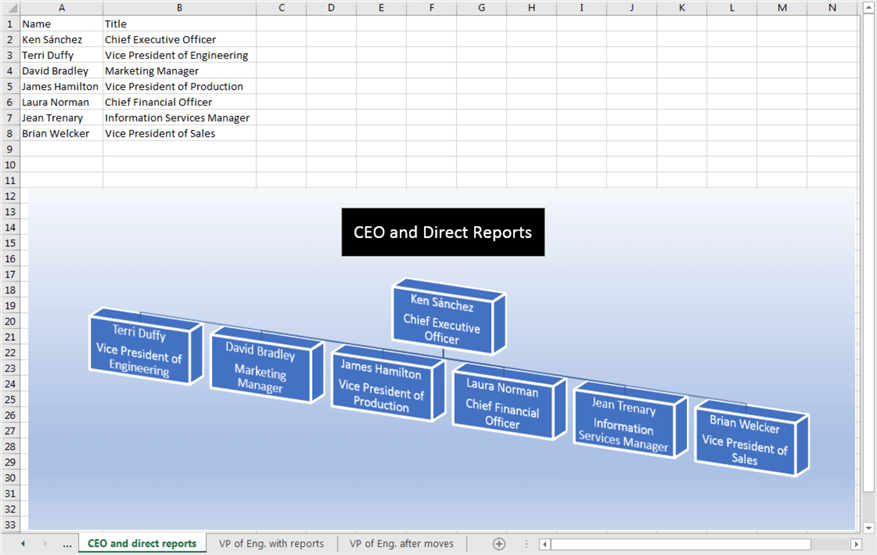The height and width of the screenshot is (555, 877).
Task: Add a new sheet with plus icon
Action: tap(499, 544)
